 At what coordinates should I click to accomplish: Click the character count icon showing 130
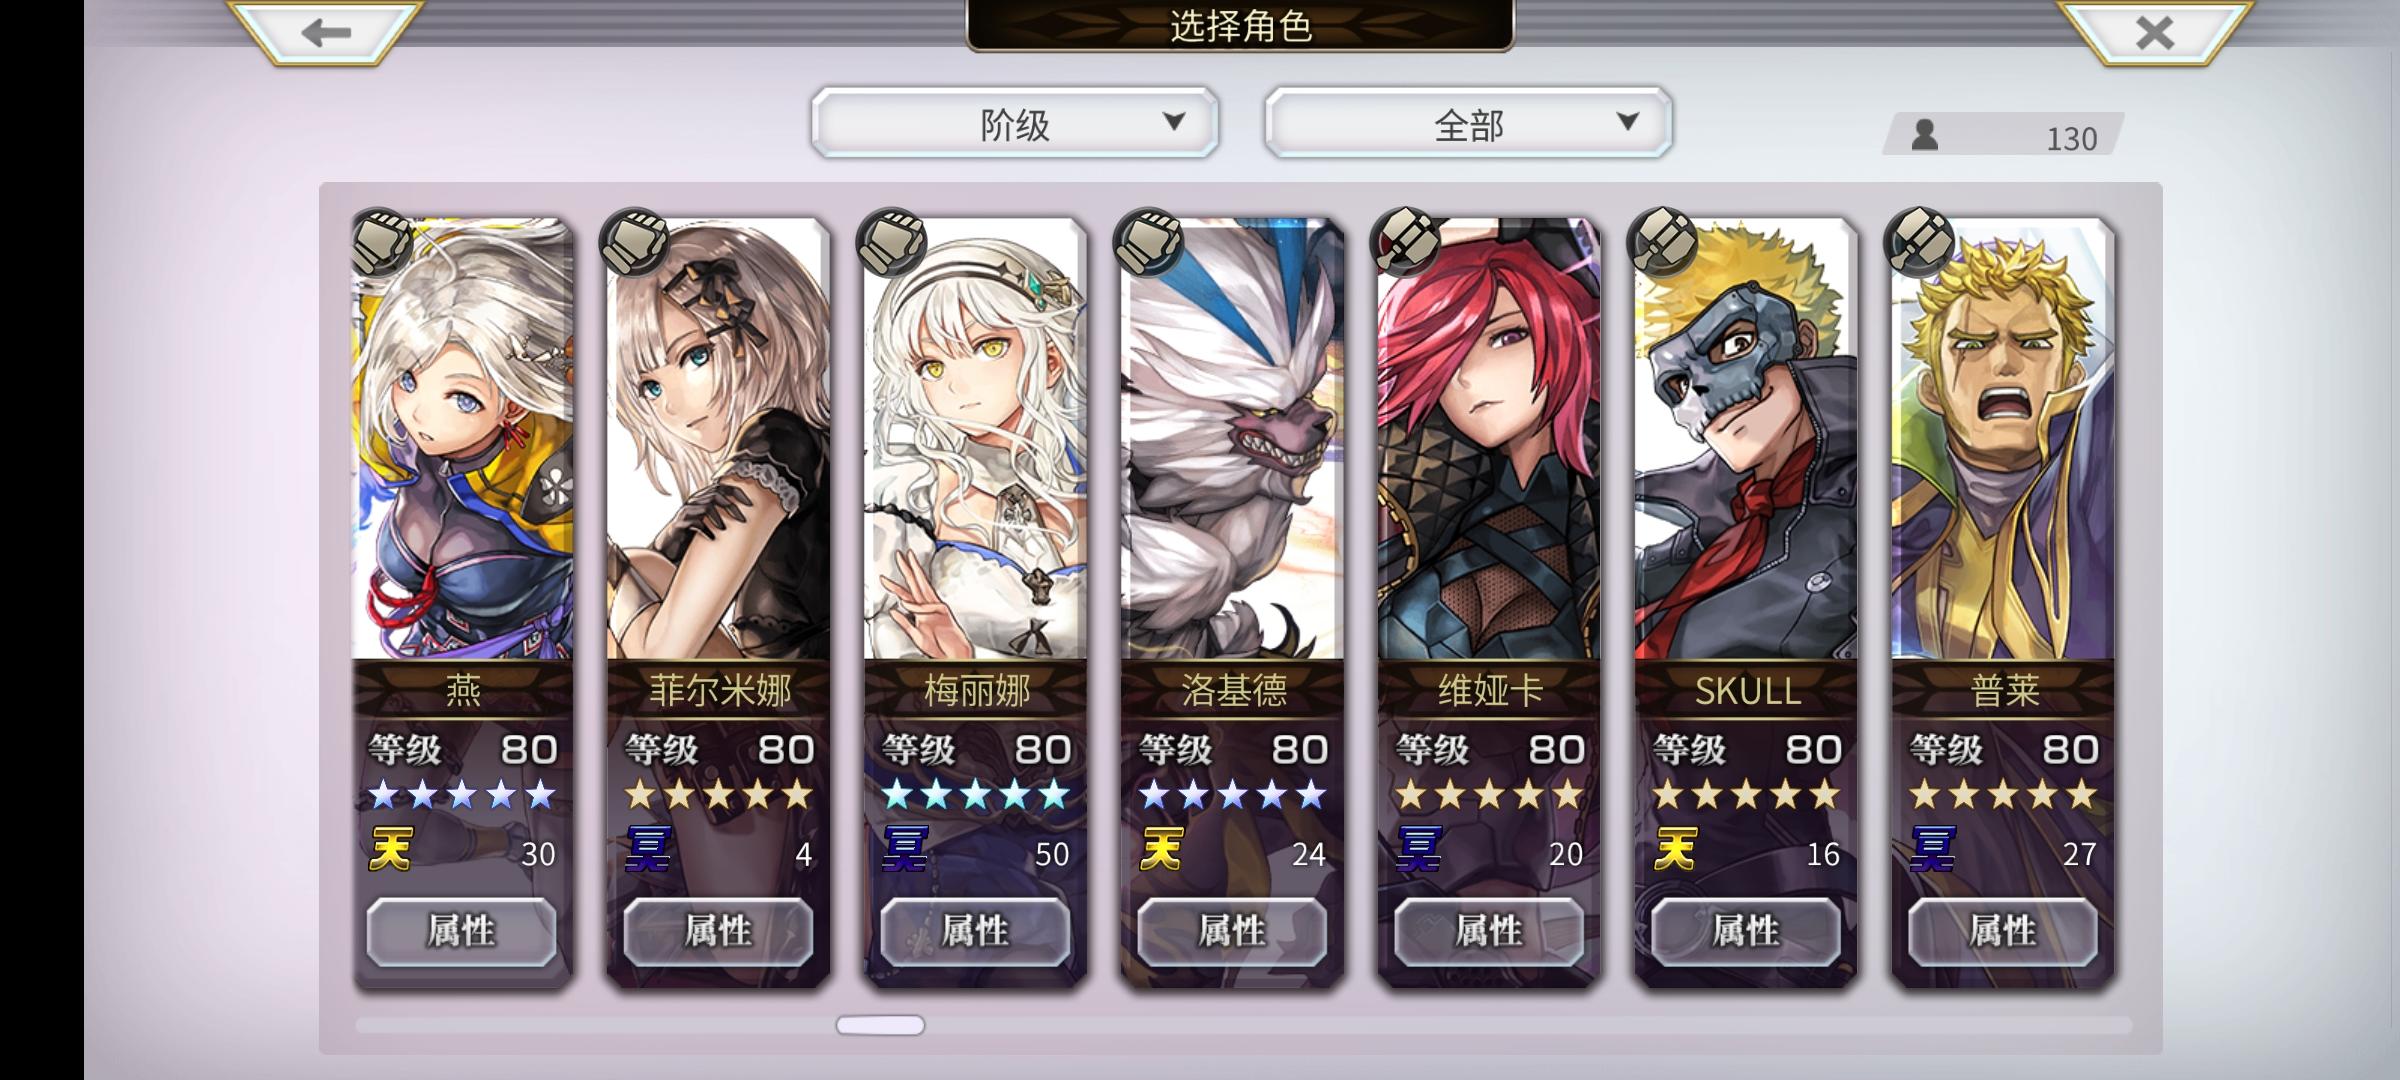click(x=1925, y=135)
